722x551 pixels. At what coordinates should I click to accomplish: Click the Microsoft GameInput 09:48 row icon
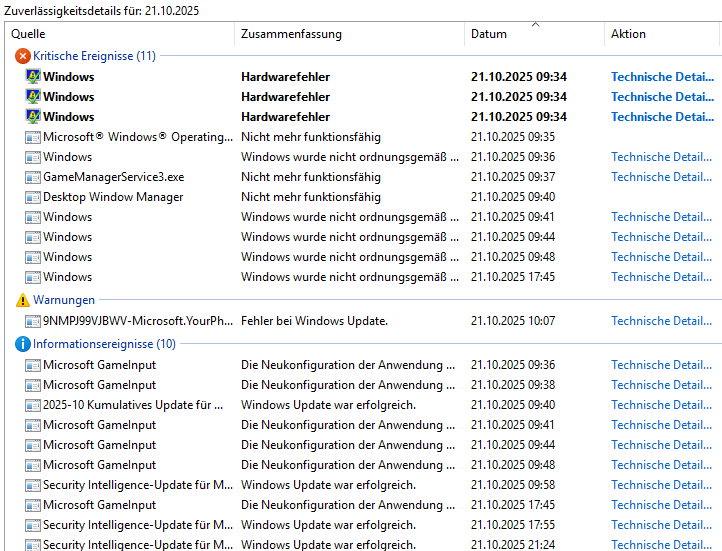point(33,465)
